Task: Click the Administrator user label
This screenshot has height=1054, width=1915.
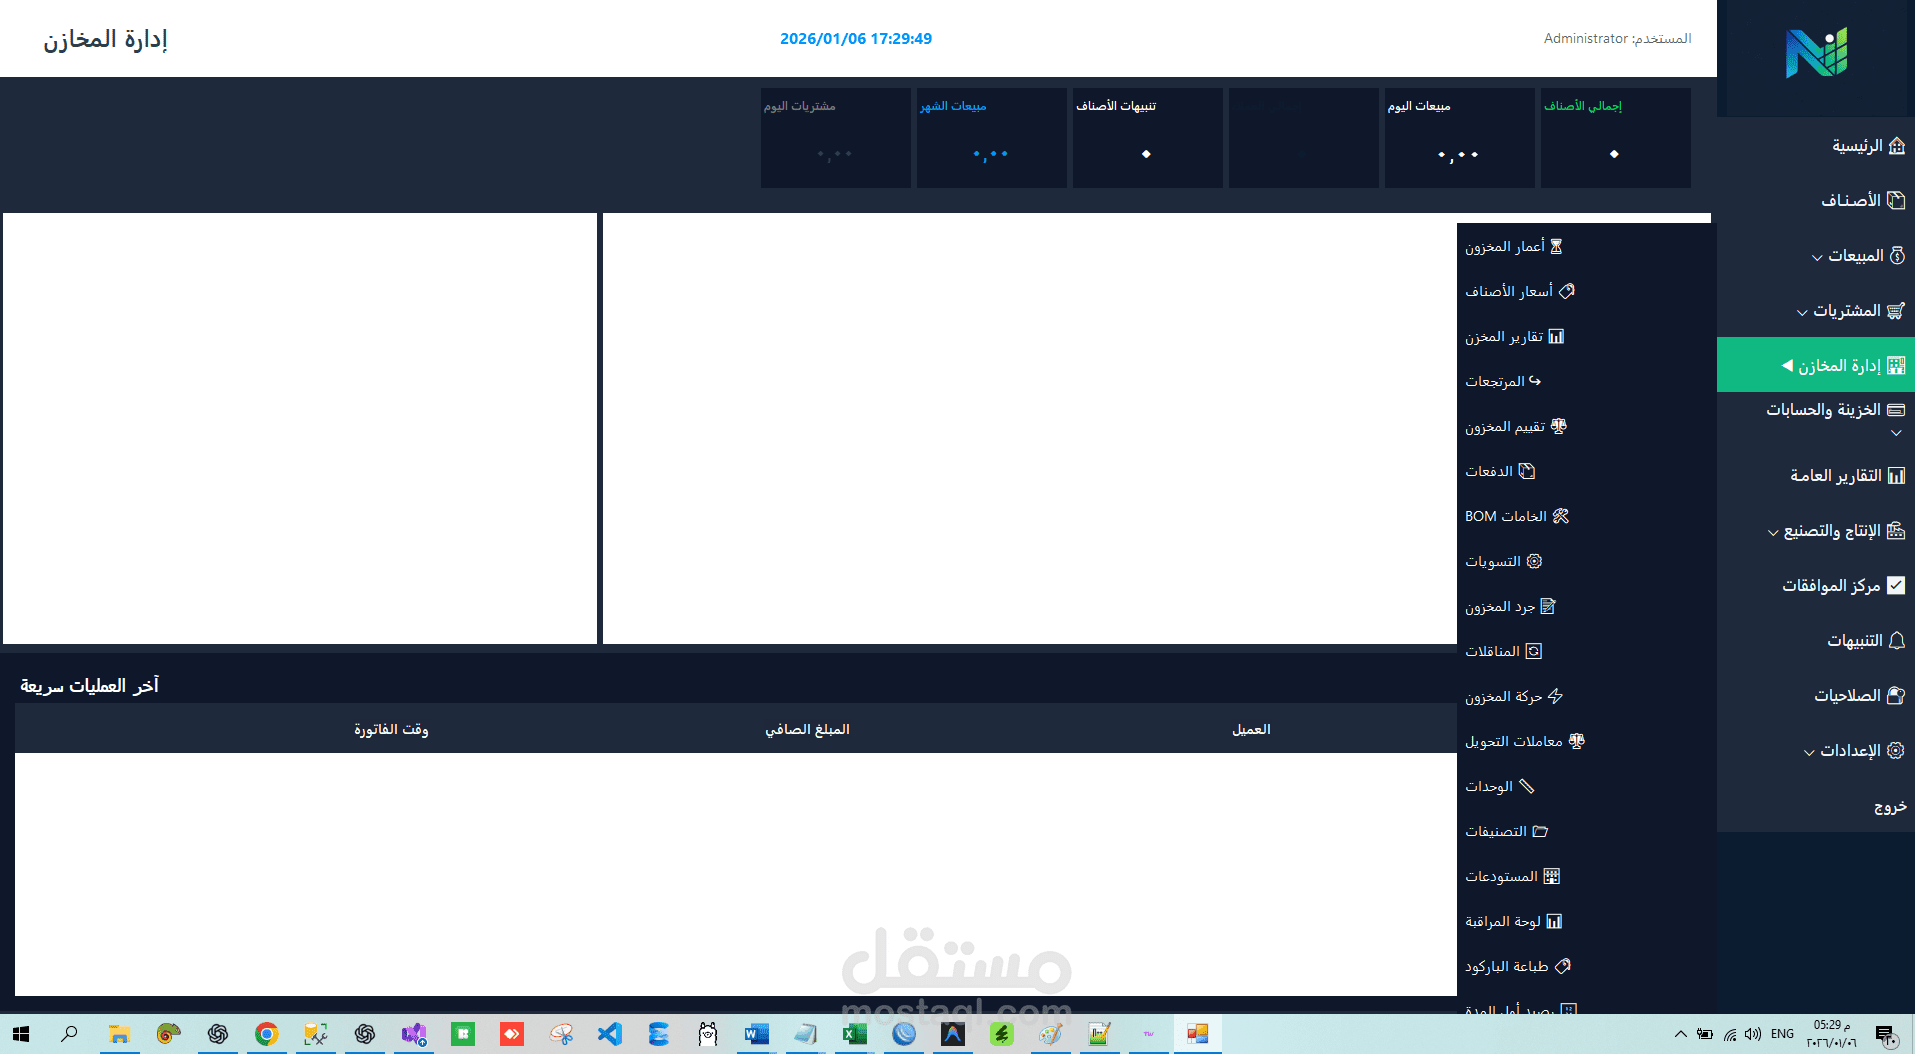Action: click(1617, 38)
